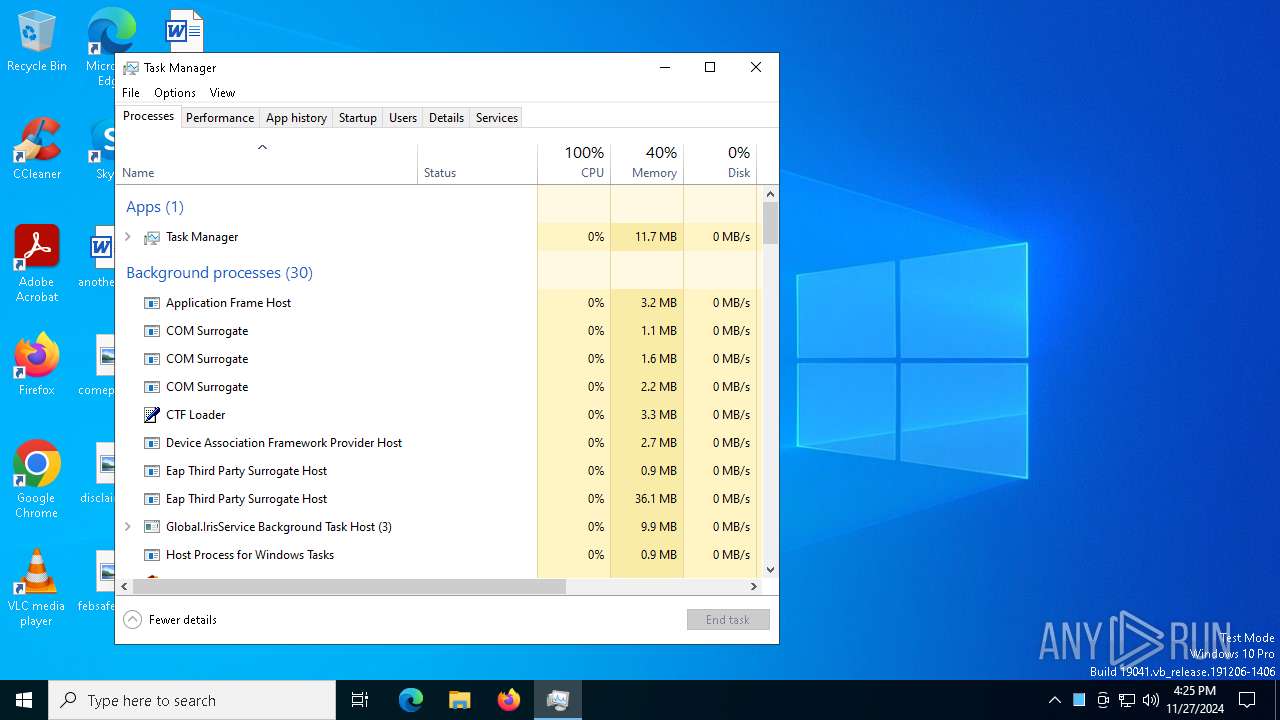Sort processes by Memory column

pos(647,163)
